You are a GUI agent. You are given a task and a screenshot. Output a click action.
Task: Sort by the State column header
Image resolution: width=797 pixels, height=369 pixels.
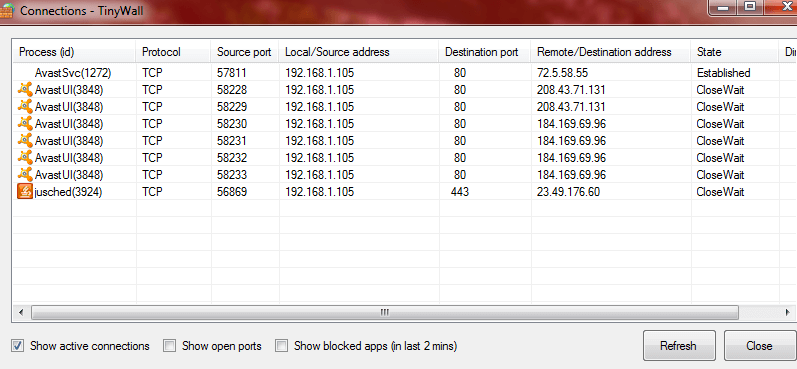coord(734,52)
